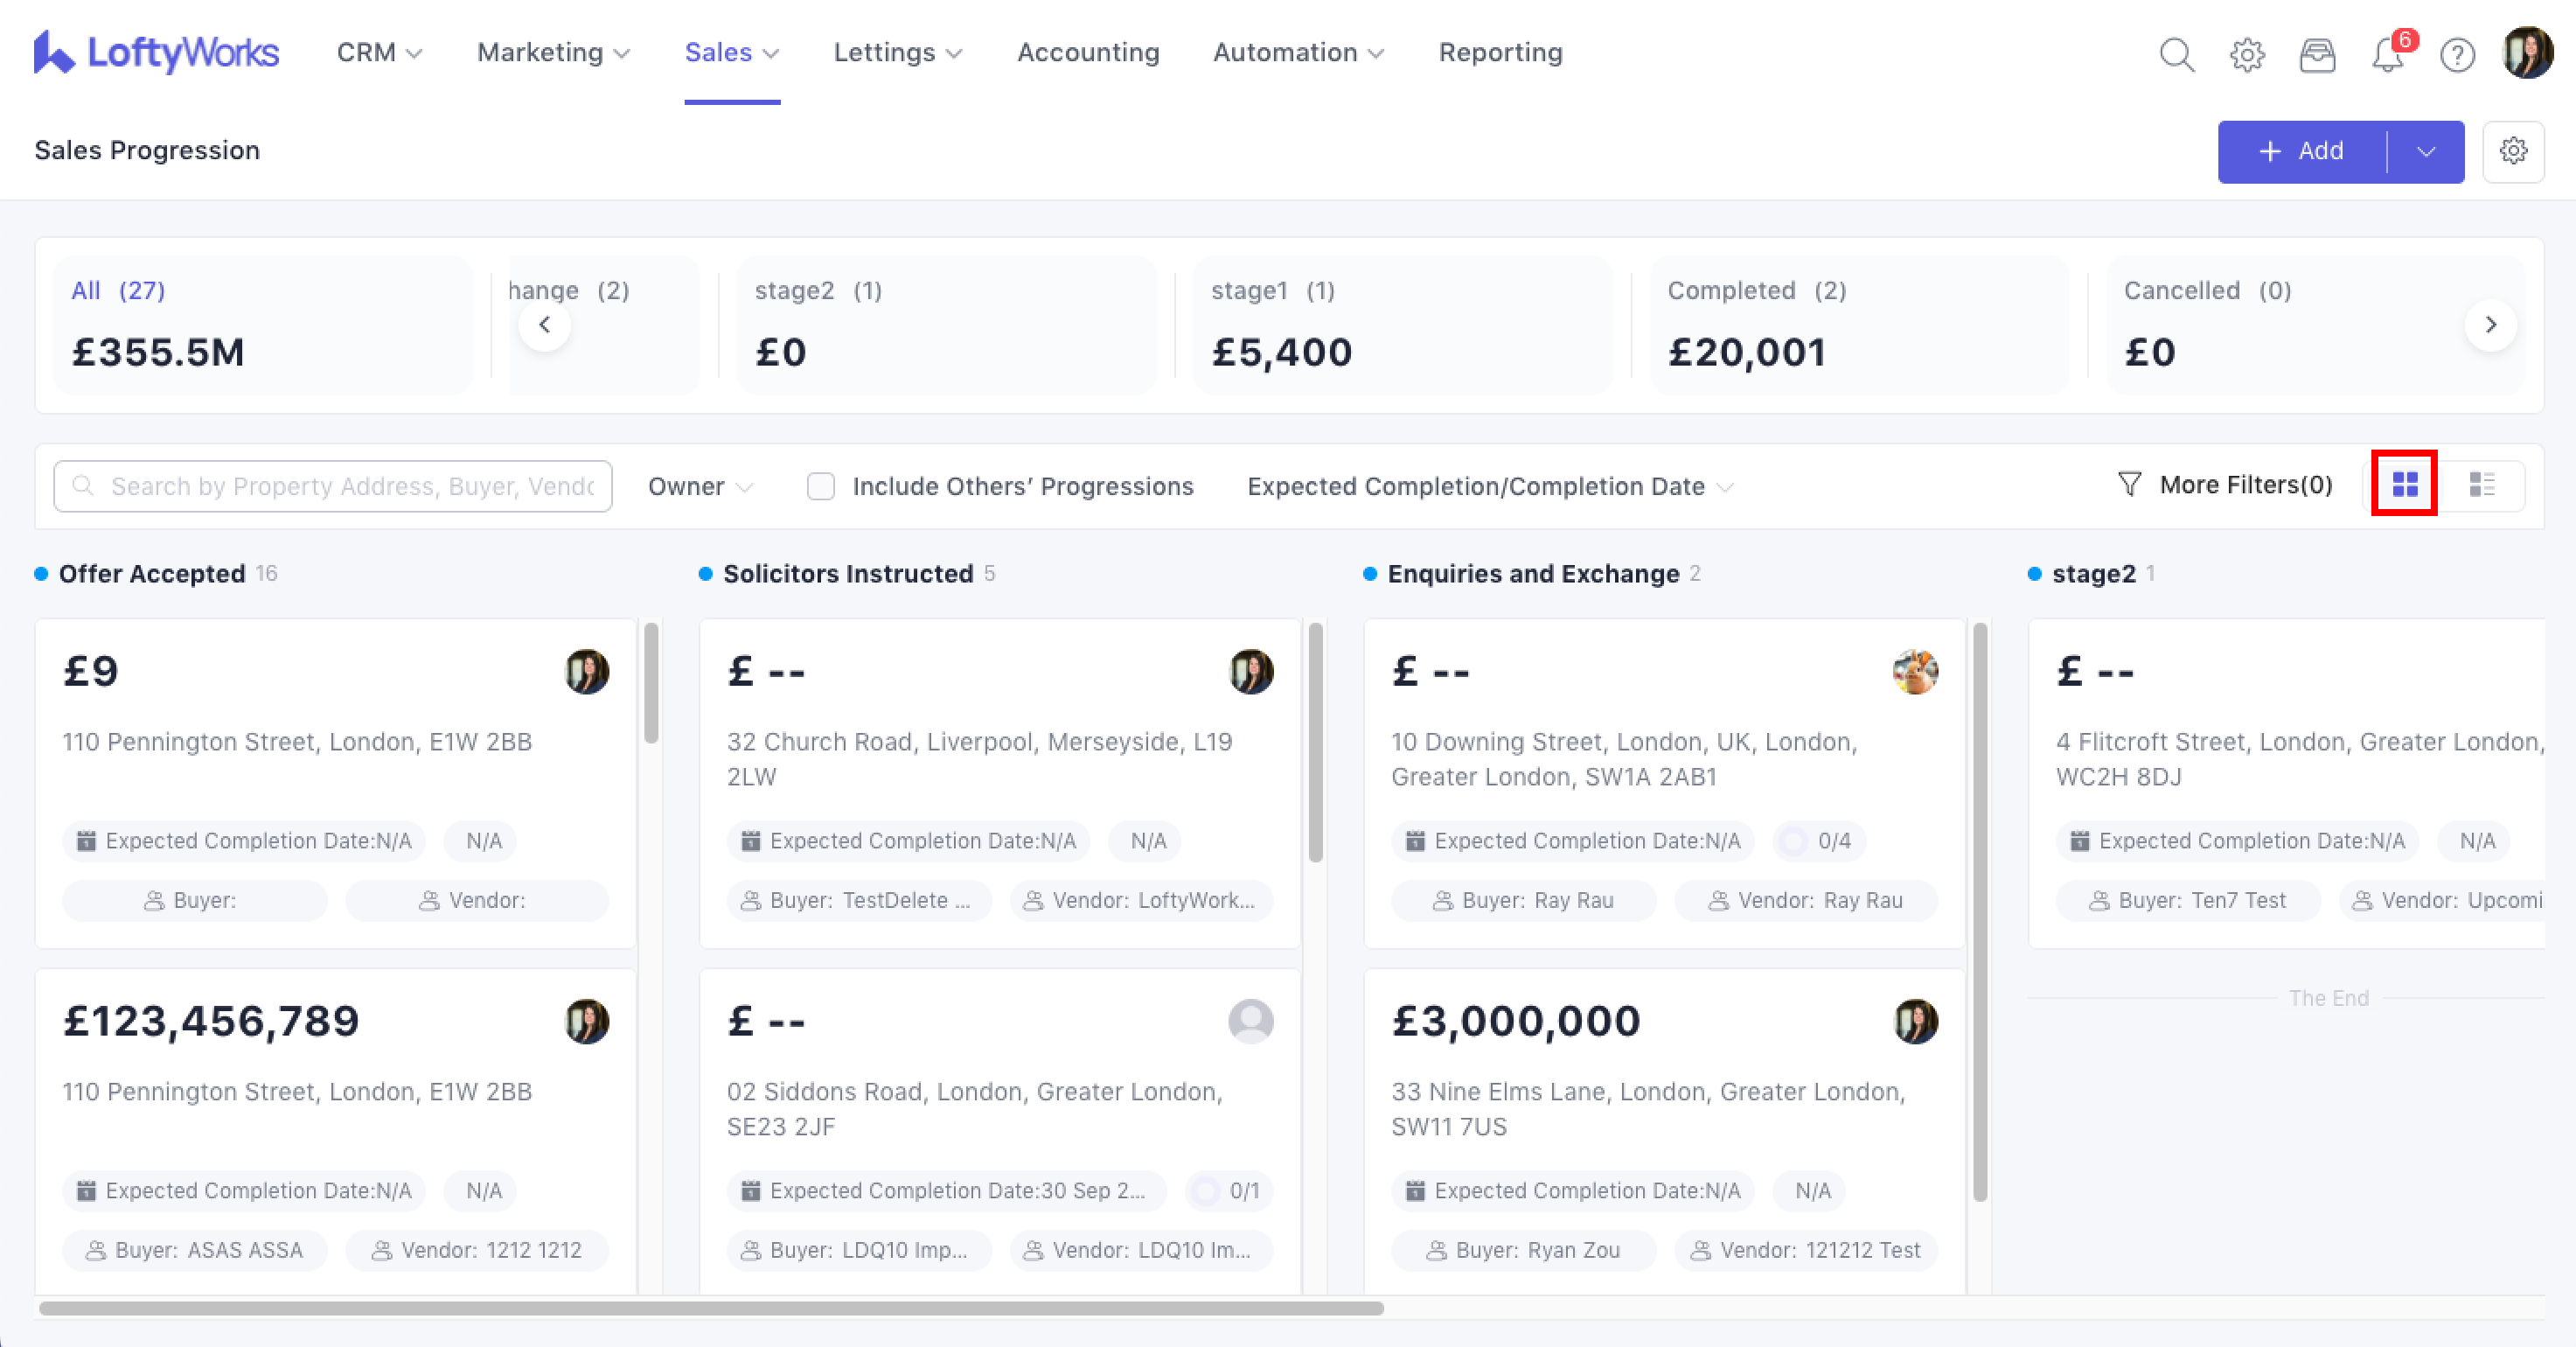This screenshot has height=1347, width=2576.
Task: Open Expected Completion/Completion Date dropdown
Action: (1489, 486)
